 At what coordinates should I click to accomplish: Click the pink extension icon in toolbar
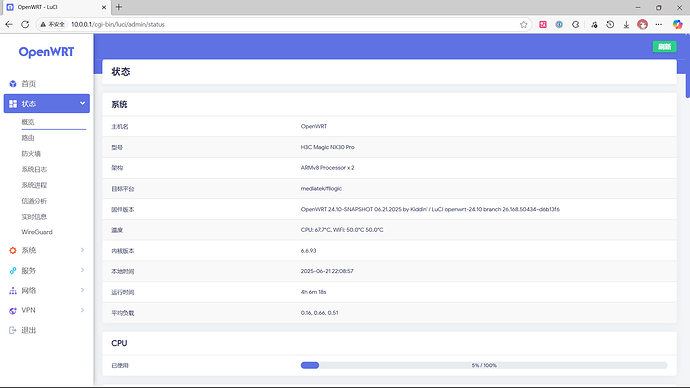tap(543, 25)
